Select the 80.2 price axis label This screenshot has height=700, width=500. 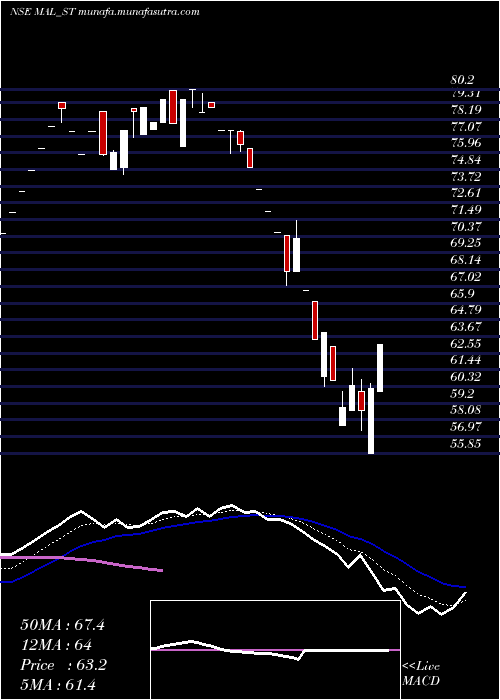463,80
